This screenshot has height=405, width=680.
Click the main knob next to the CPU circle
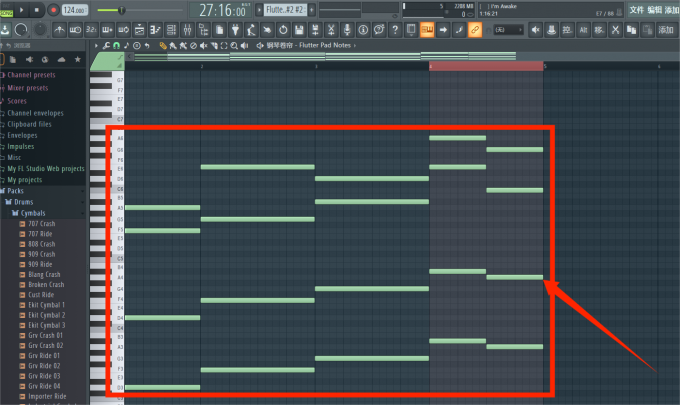click(x=40, y=29)
